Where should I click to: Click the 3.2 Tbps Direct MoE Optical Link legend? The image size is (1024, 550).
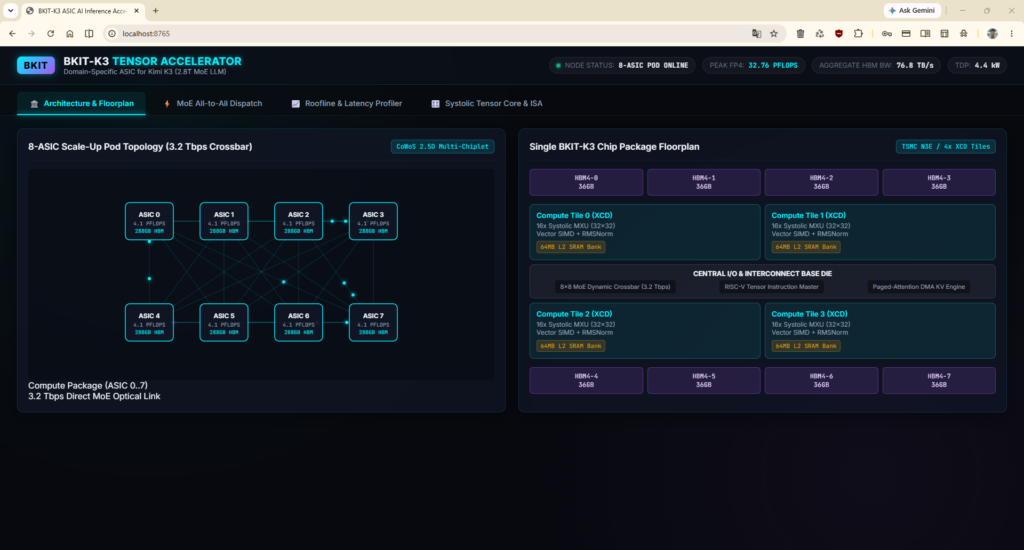click(x=94, y=396)
